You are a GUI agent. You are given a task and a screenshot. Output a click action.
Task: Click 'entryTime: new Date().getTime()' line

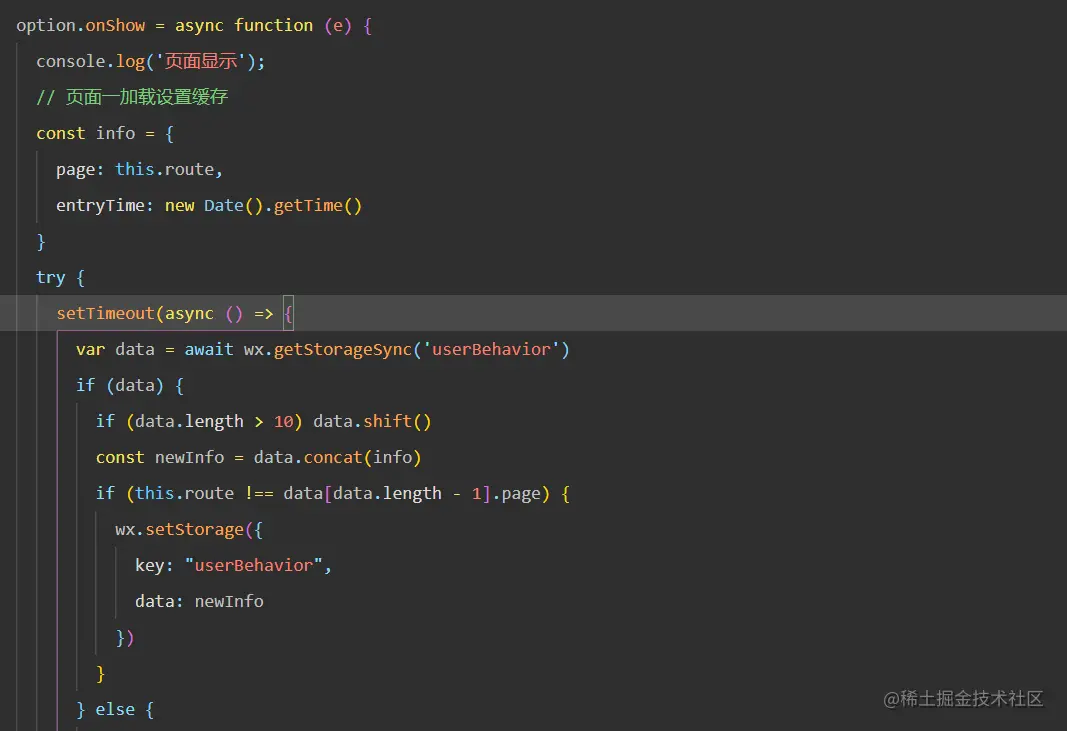tap(209, 206)
